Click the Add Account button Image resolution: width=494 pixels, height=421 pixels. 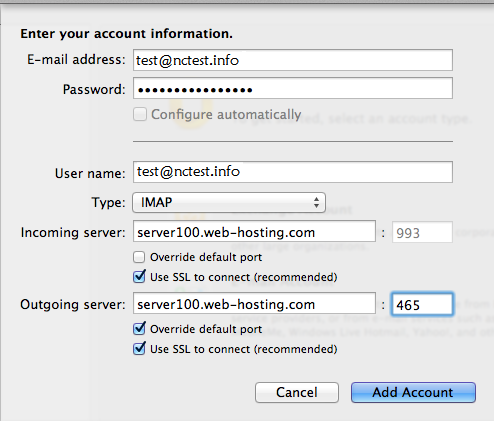[x=413, y=392]
